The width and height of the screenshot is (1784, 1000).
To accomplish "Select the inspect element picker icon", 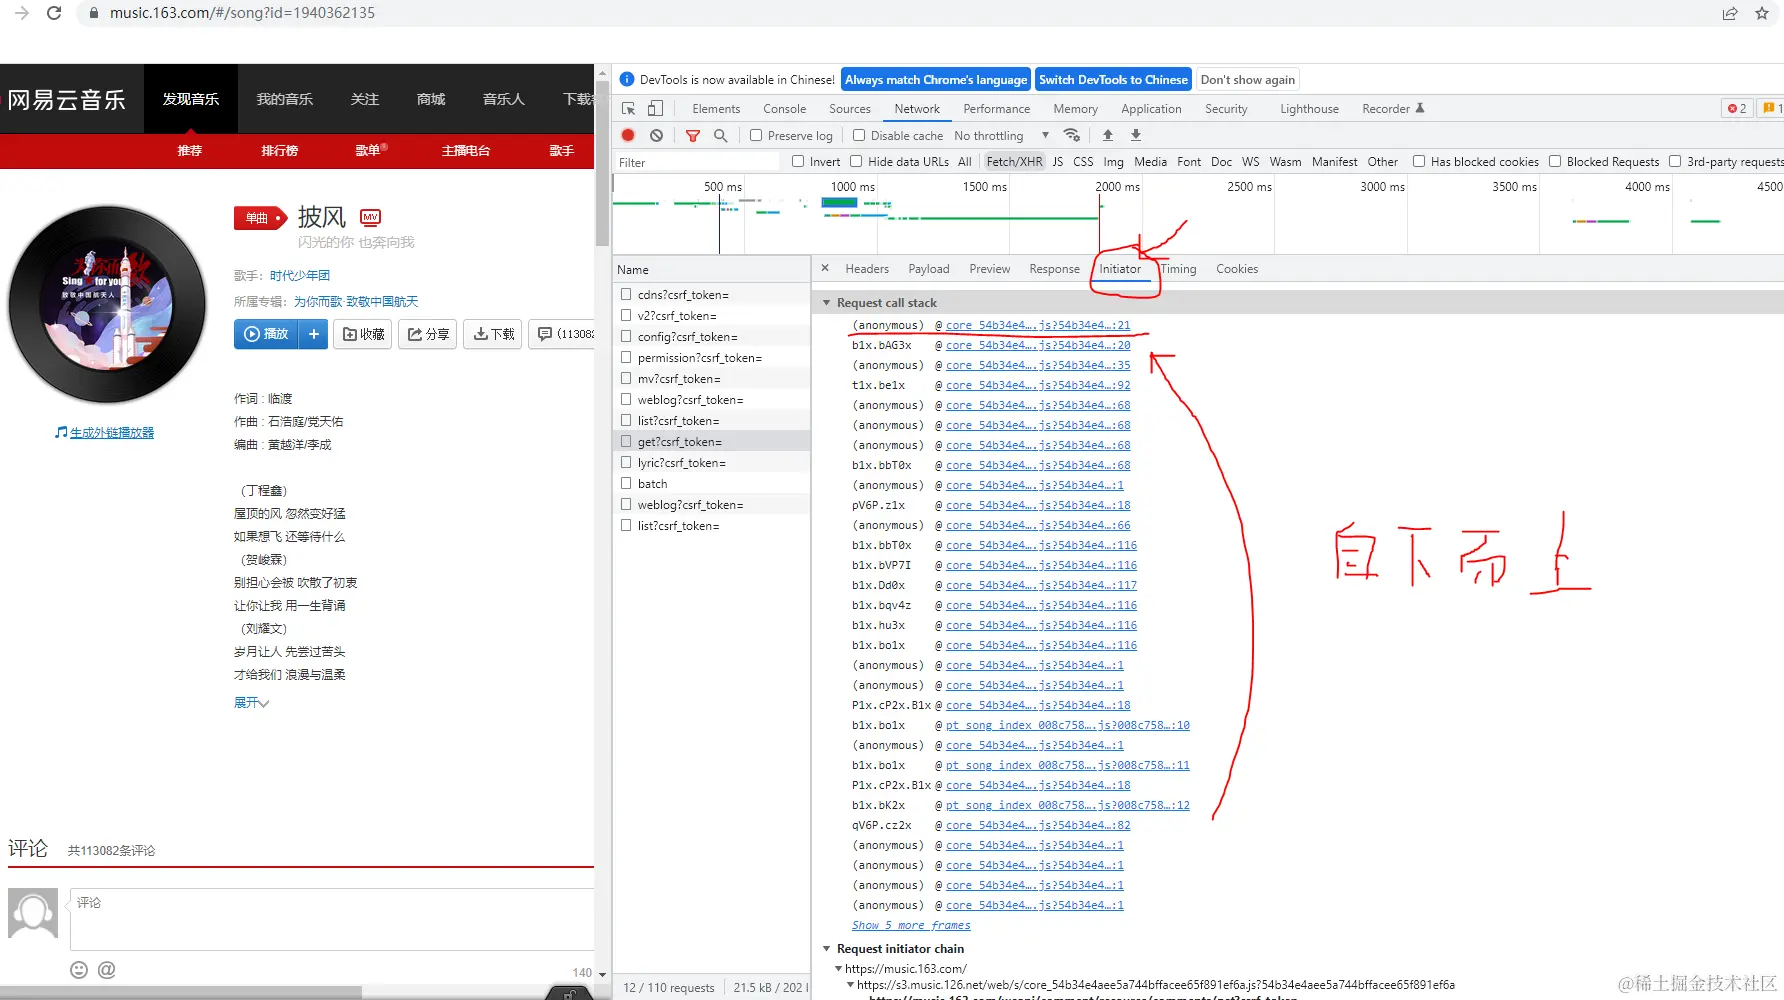I will [629, 108].
